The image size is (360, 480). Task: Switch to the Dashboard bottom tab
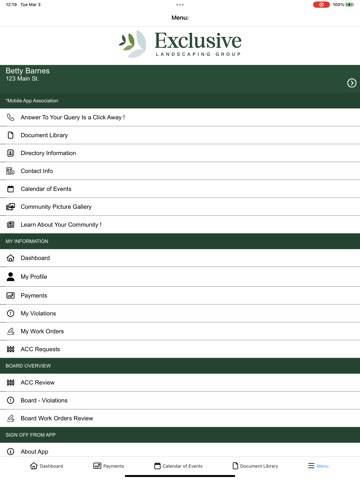(x=47, y=466)
